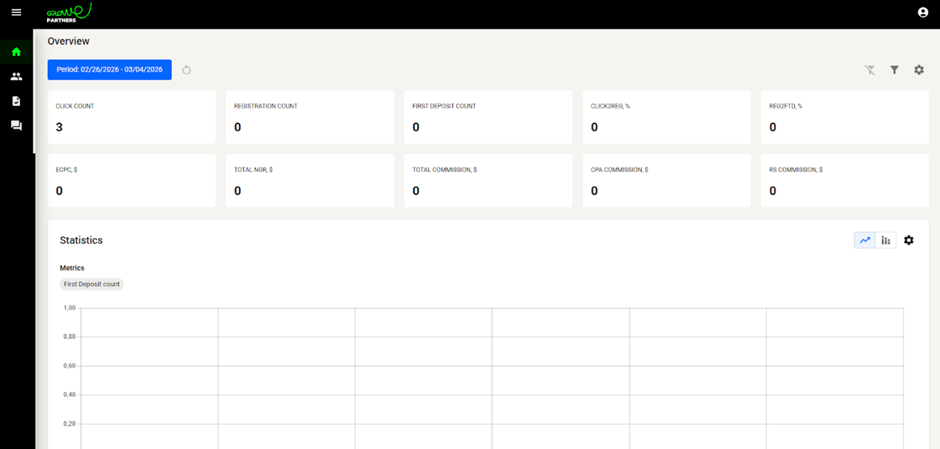The width and height of the screenshot is (940, 449).
Task: Select the RS Commission card
Action: (844, 181)
